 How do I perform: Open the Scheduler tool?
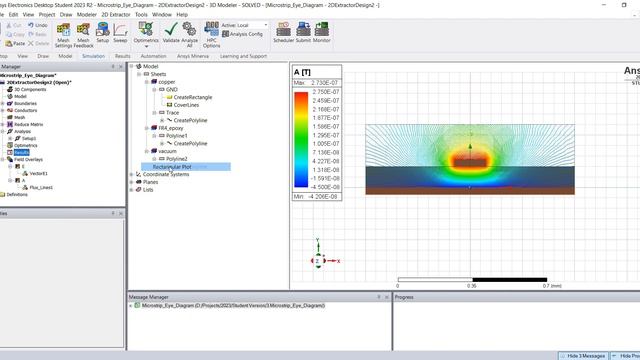pyautogui.click(x=283, y=32)
